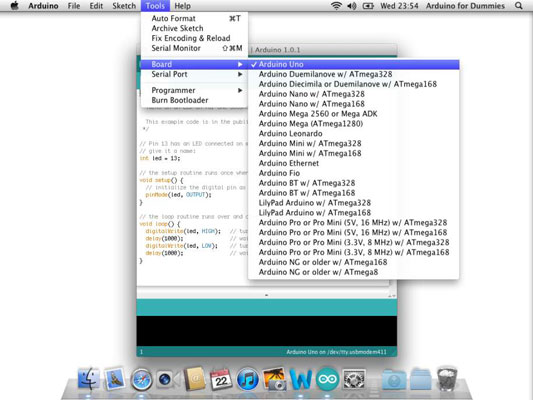This screenshot has height=400, width=533.
Task: Select Pro Mini (5V, 16 MHz) w/ ATmega168
Action: [x=354, y=232]
